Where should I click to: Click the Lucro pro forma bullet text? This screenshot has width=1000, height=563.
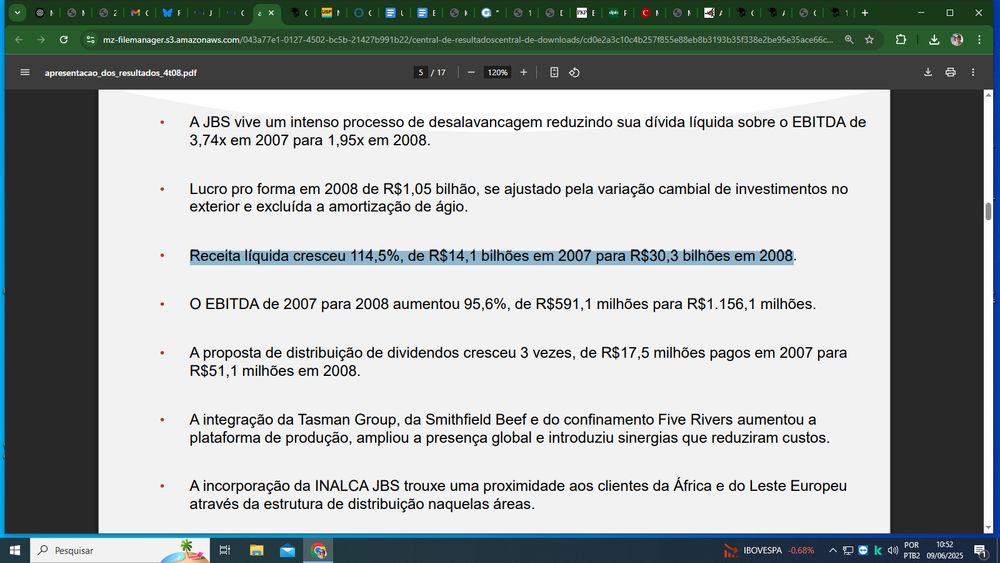(518, 198)
